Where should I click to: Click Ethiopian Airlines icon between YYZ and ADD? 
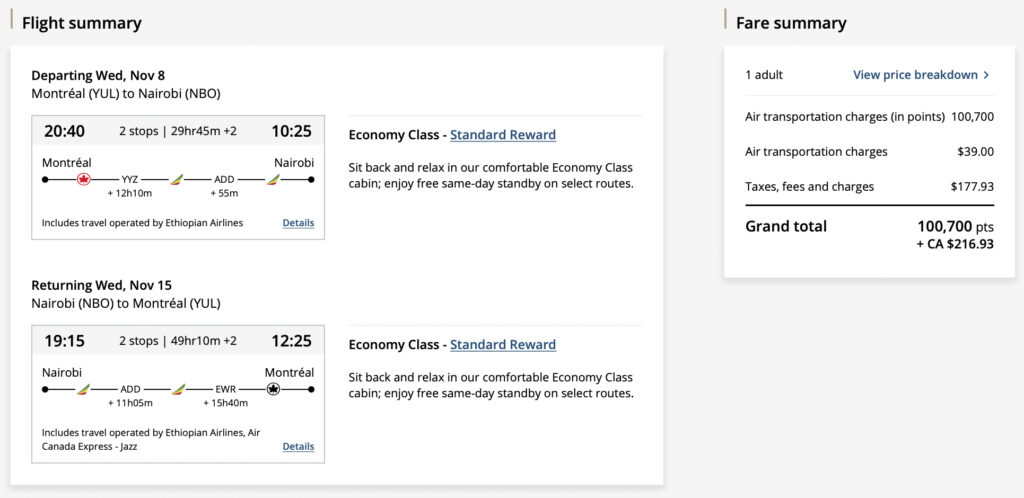coord(176,180)
